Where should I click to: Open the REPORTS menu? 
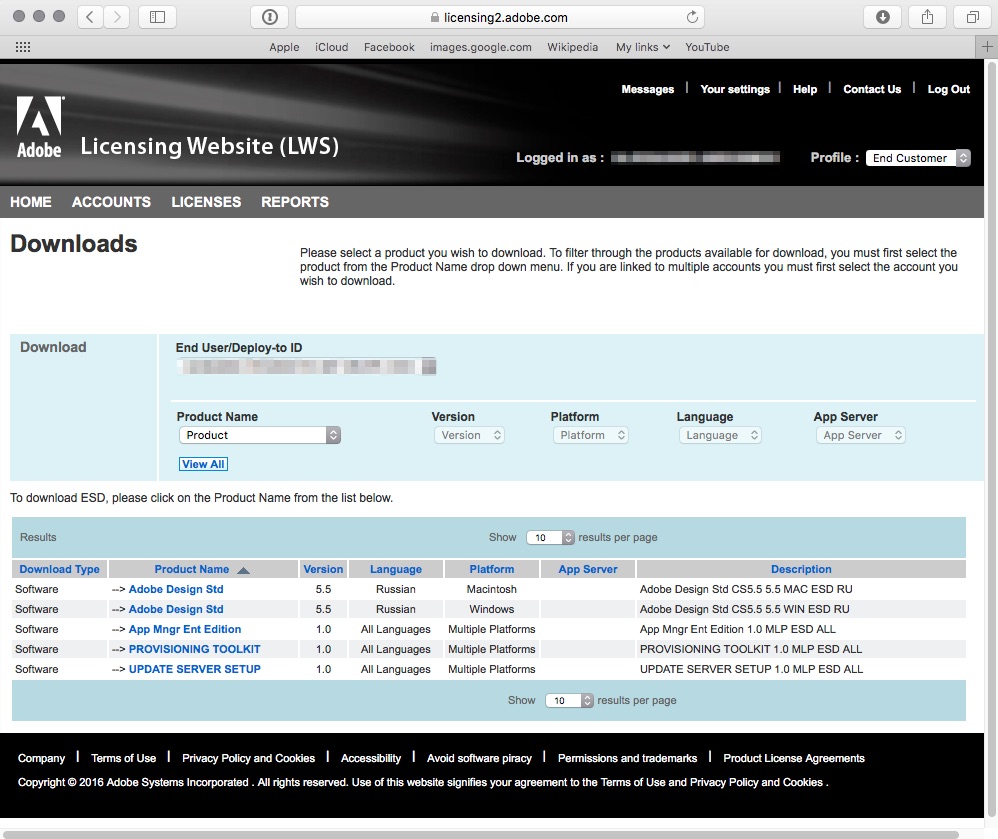point(295,202)
